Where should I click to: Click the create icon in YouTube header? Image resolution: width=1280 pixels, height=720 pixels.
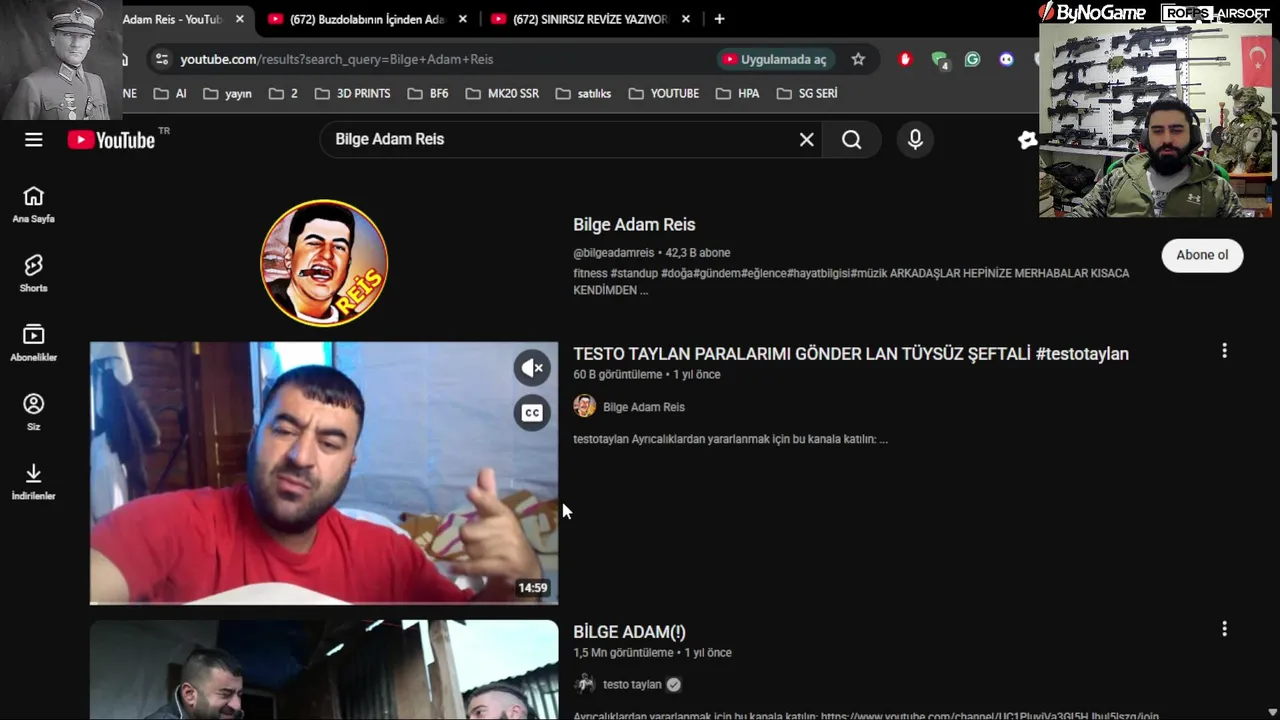1028,140
